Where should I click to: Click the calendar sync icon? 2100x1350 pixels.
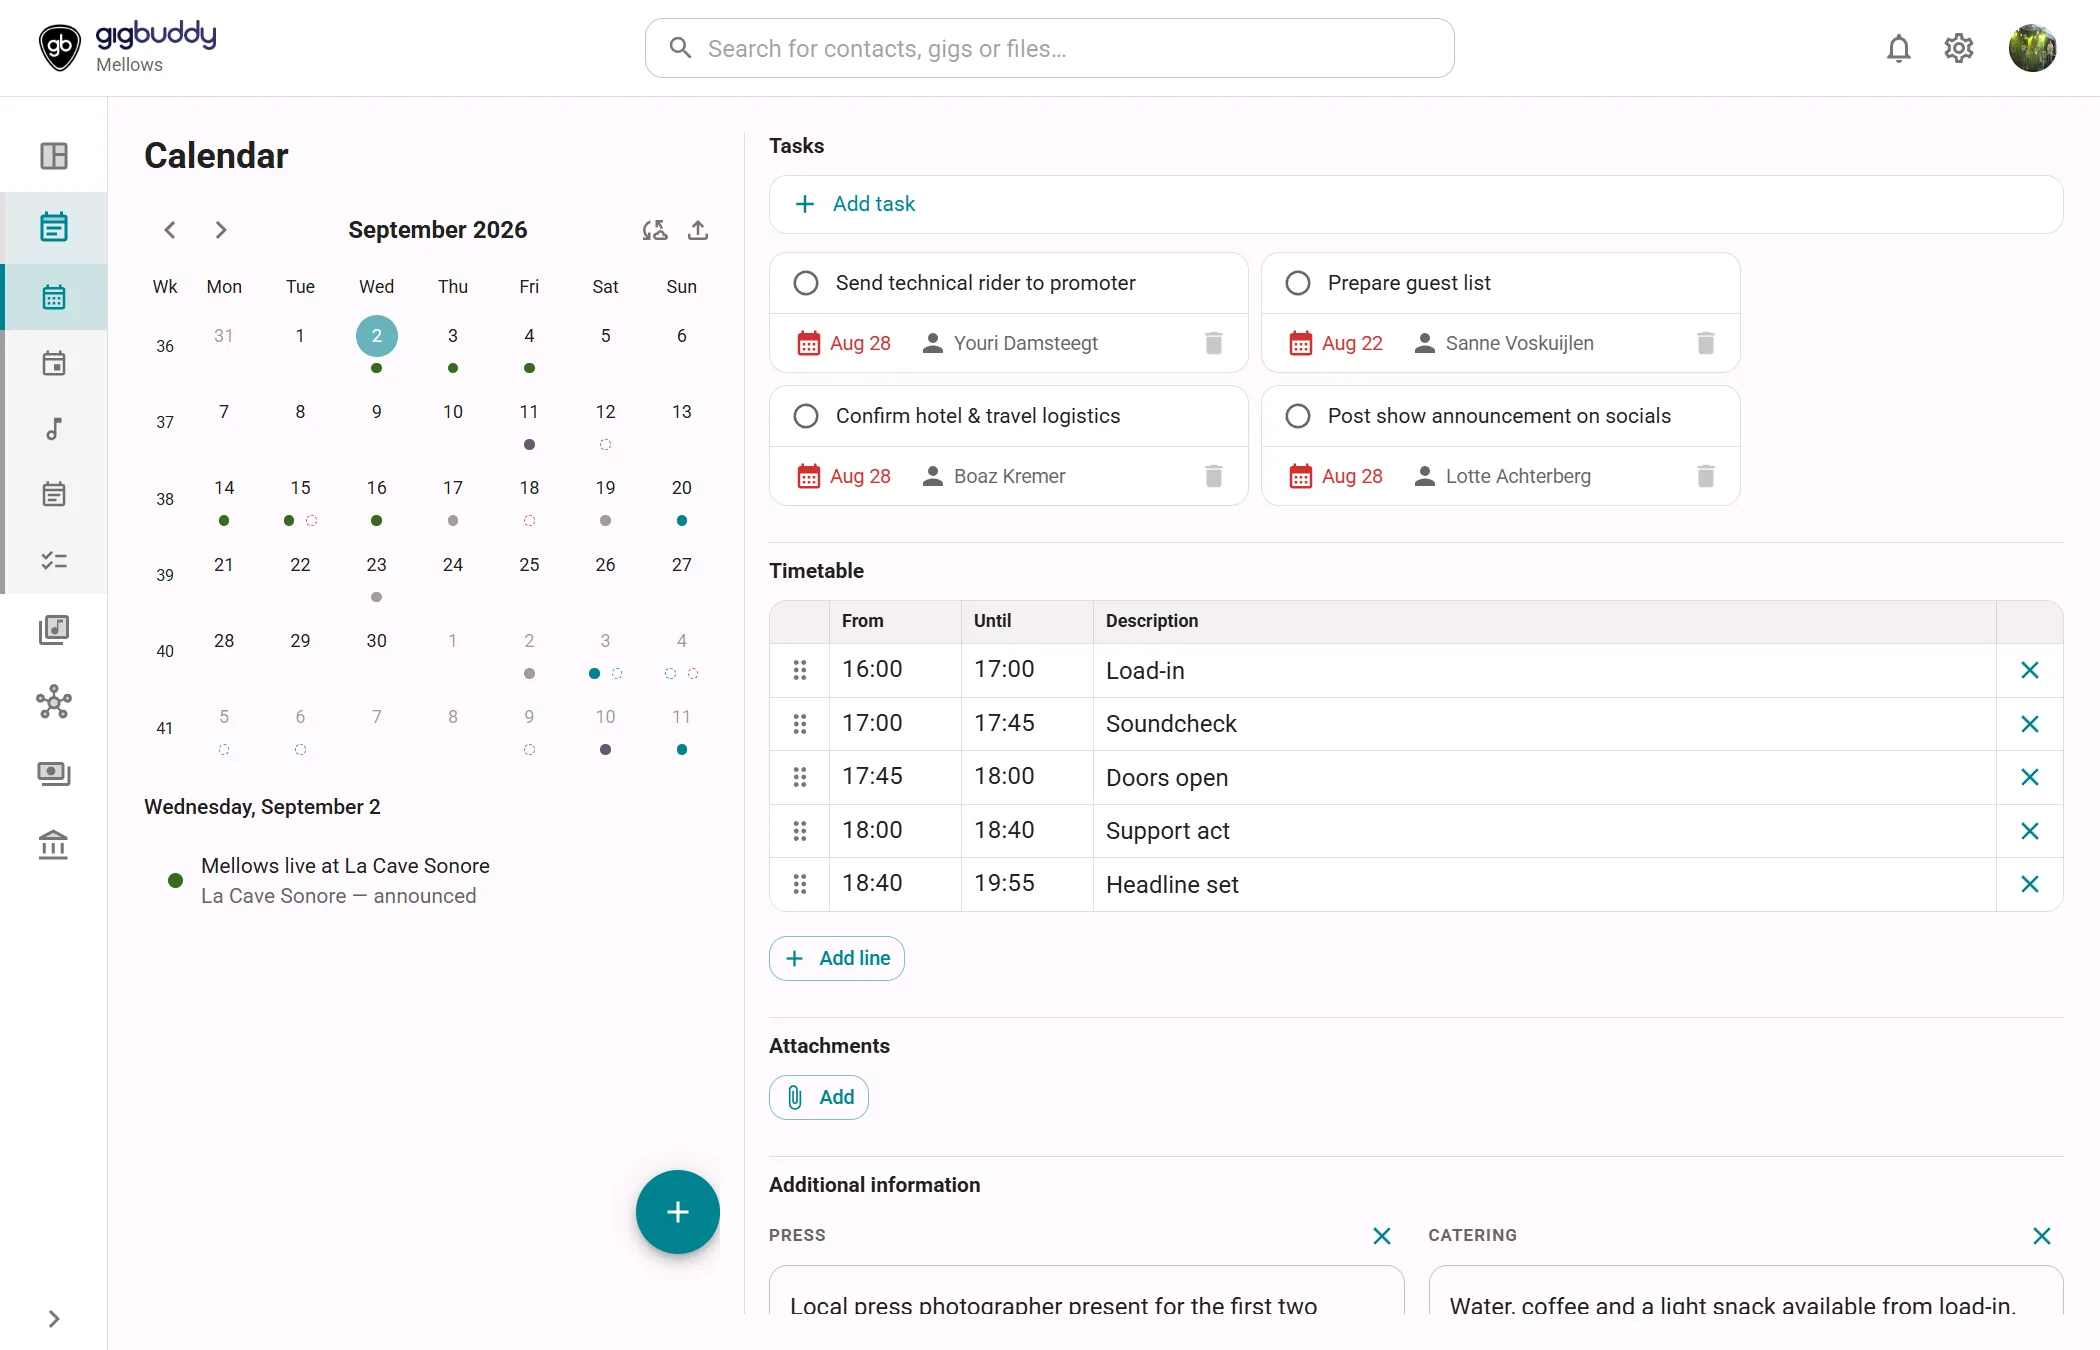[655, 230]
